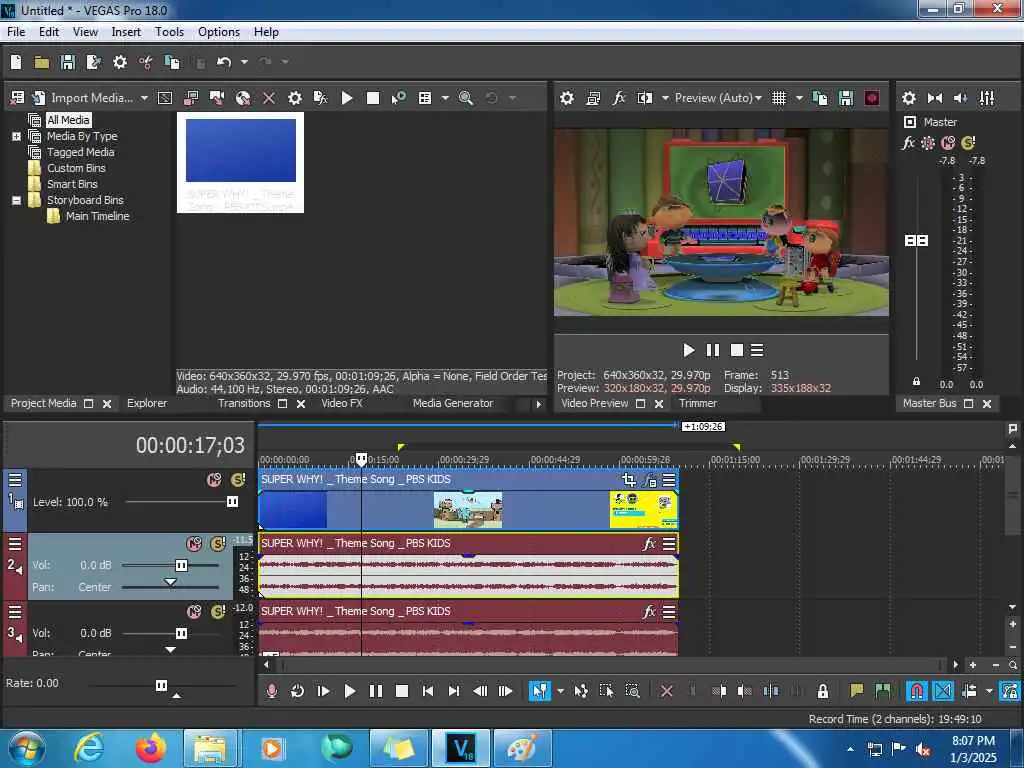
Task: Toggle Split Screen View in preview
Action: (x=645, y=98)
